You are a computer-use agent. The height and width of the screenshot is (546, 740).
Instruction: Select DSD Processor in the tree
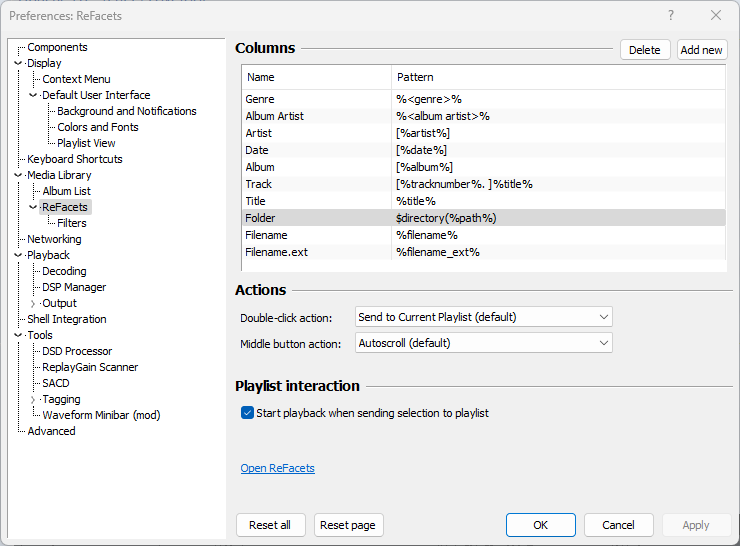click(77, 351)
